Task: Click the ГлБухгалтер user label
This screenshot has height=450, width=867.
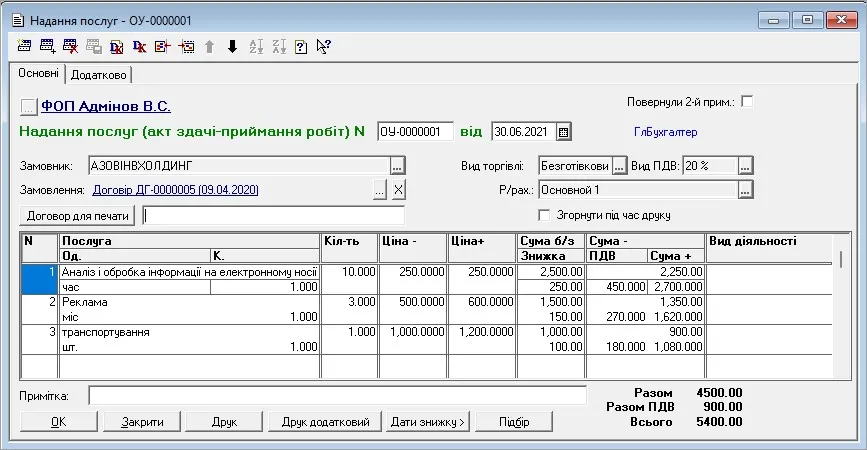Action: pos(665,132)
